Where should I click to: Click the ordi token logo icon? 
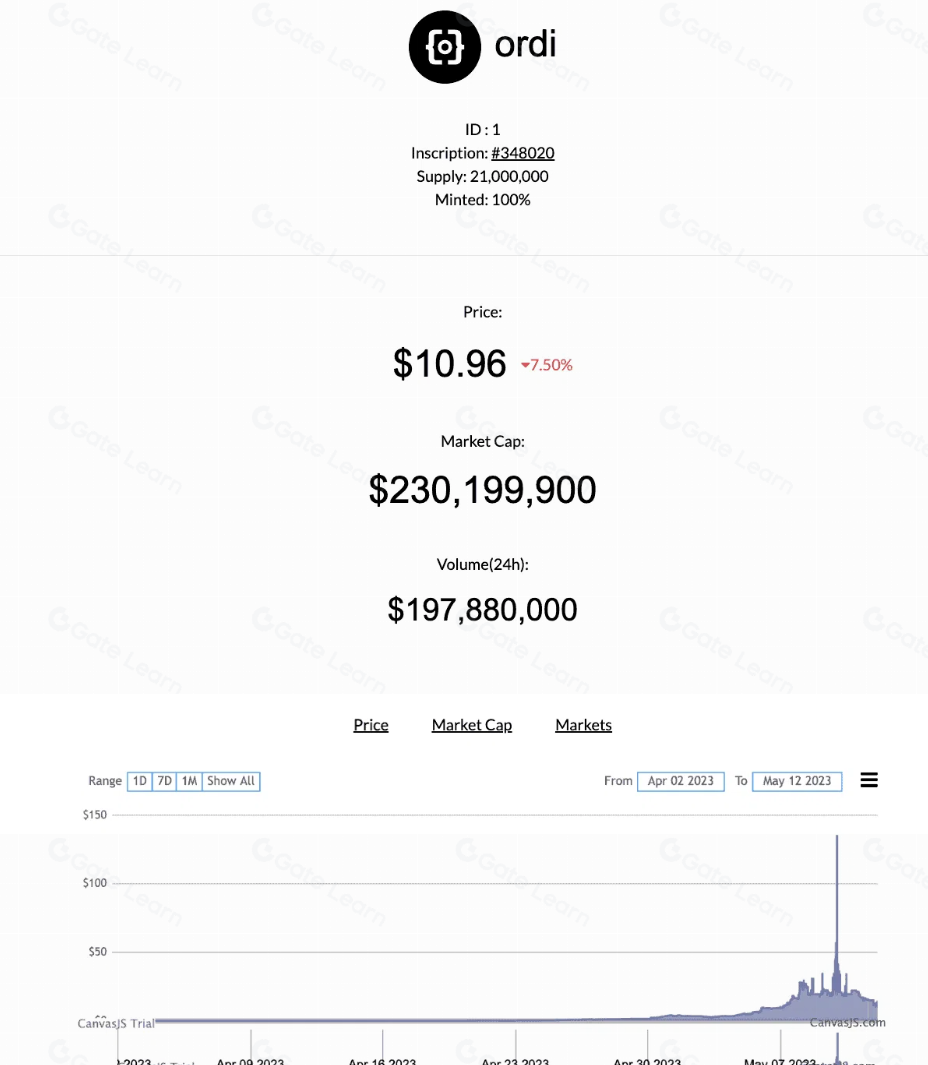(445, 47)
